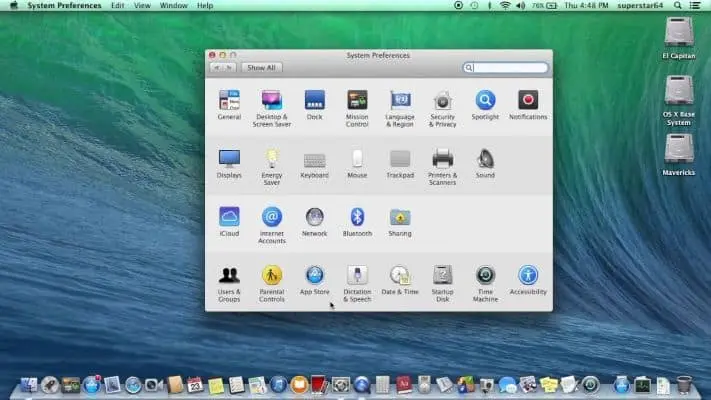Open the Wi-Fi status menu

pyautogui.click(x=505, y=5)
